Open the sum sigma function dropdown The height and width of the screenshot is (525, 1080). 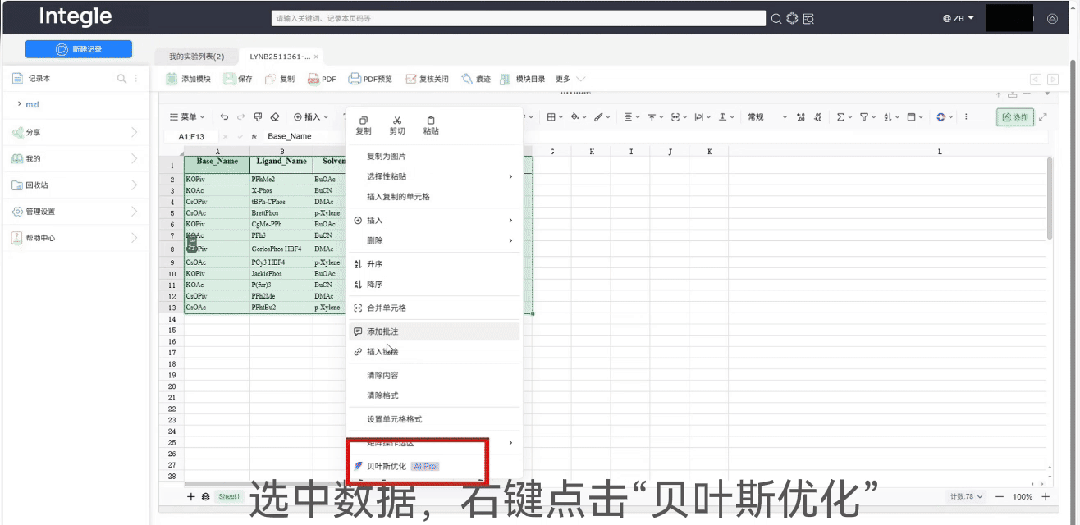click(844, 117)
